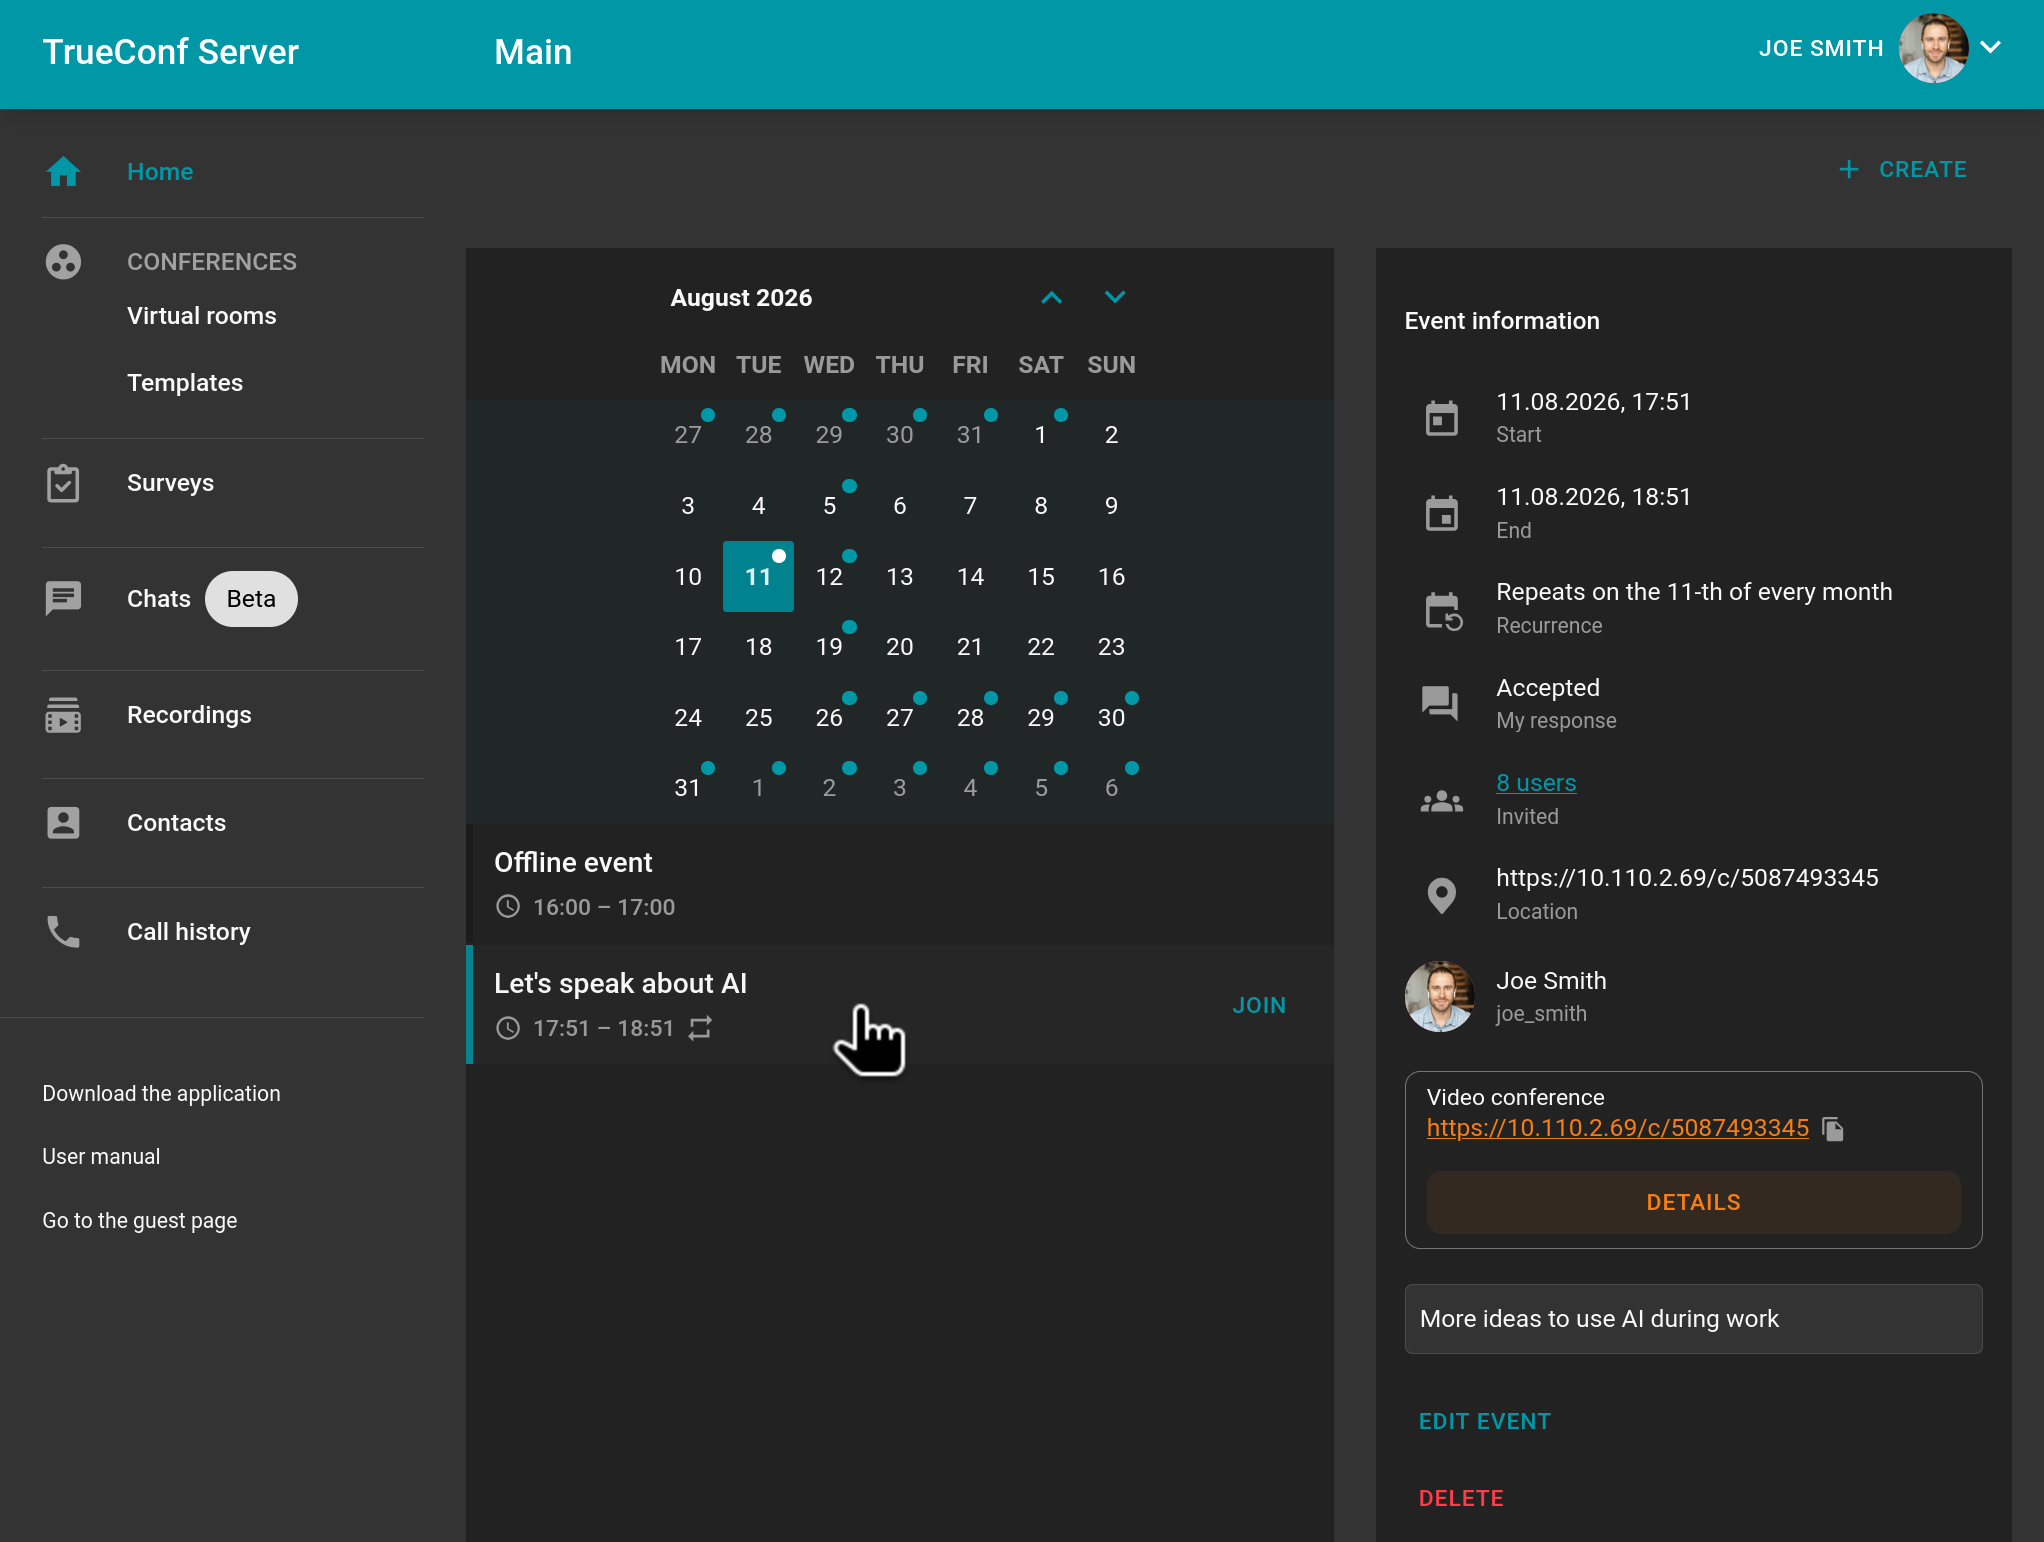Open the Recordings section
Viewport: 2044px width, 1542px height.
click(189, 715)
